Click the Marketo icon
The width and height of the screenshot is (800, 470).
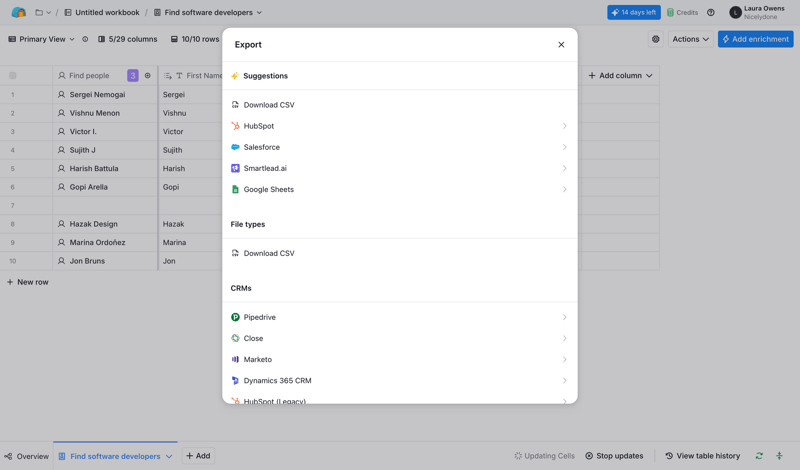click(235, 359)
